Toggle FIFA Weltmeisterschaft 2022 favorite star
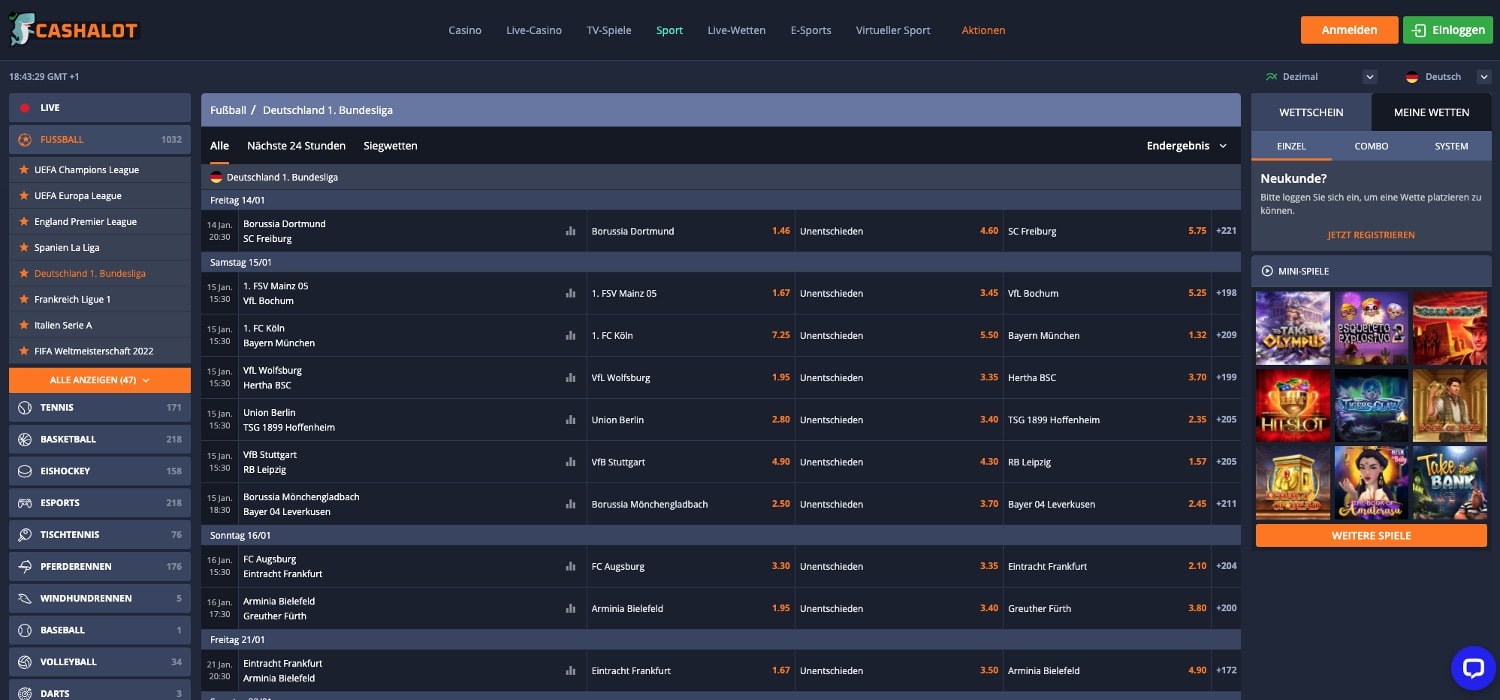Viewport: 1500px width, 700px height. 24,351
